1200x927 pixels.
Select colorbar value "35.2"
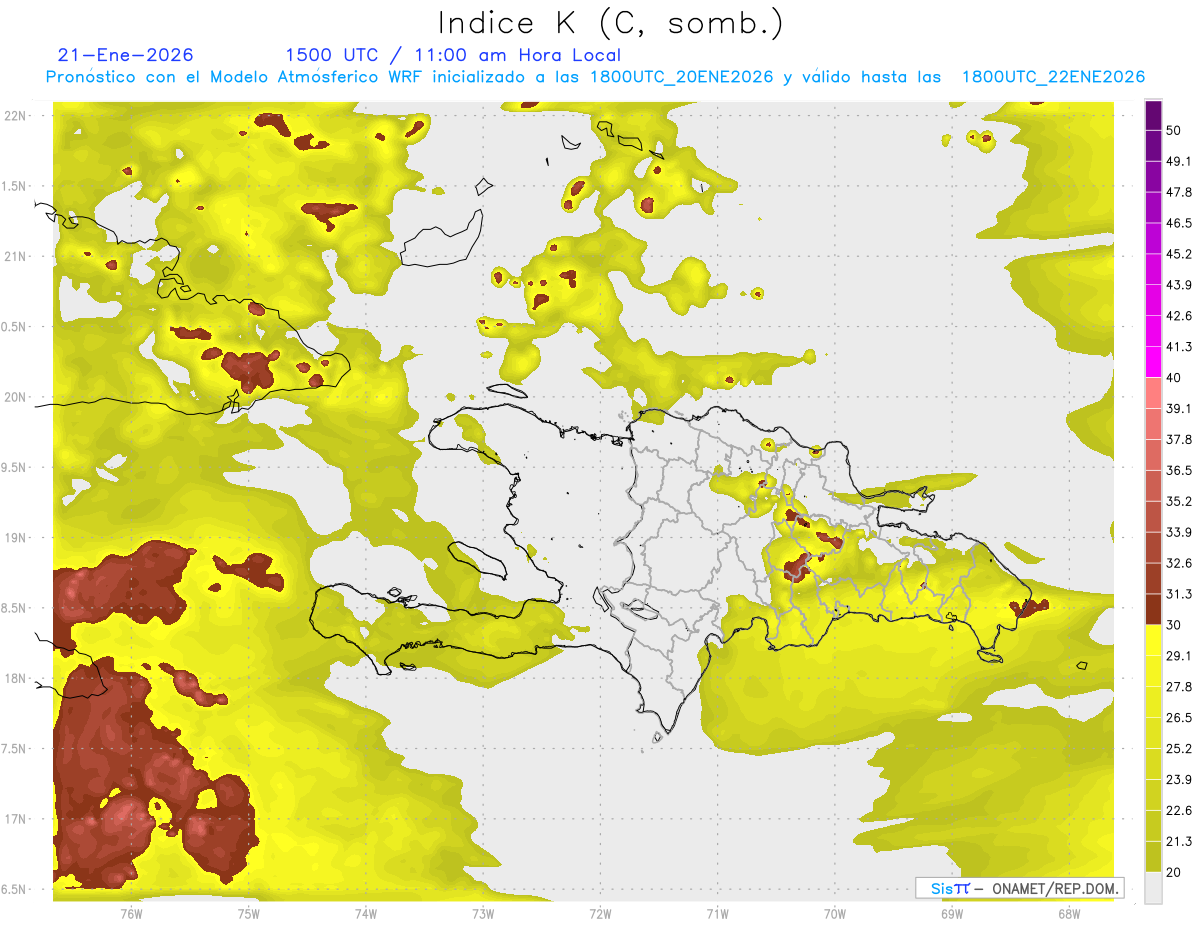click(x=1179, y=501)
